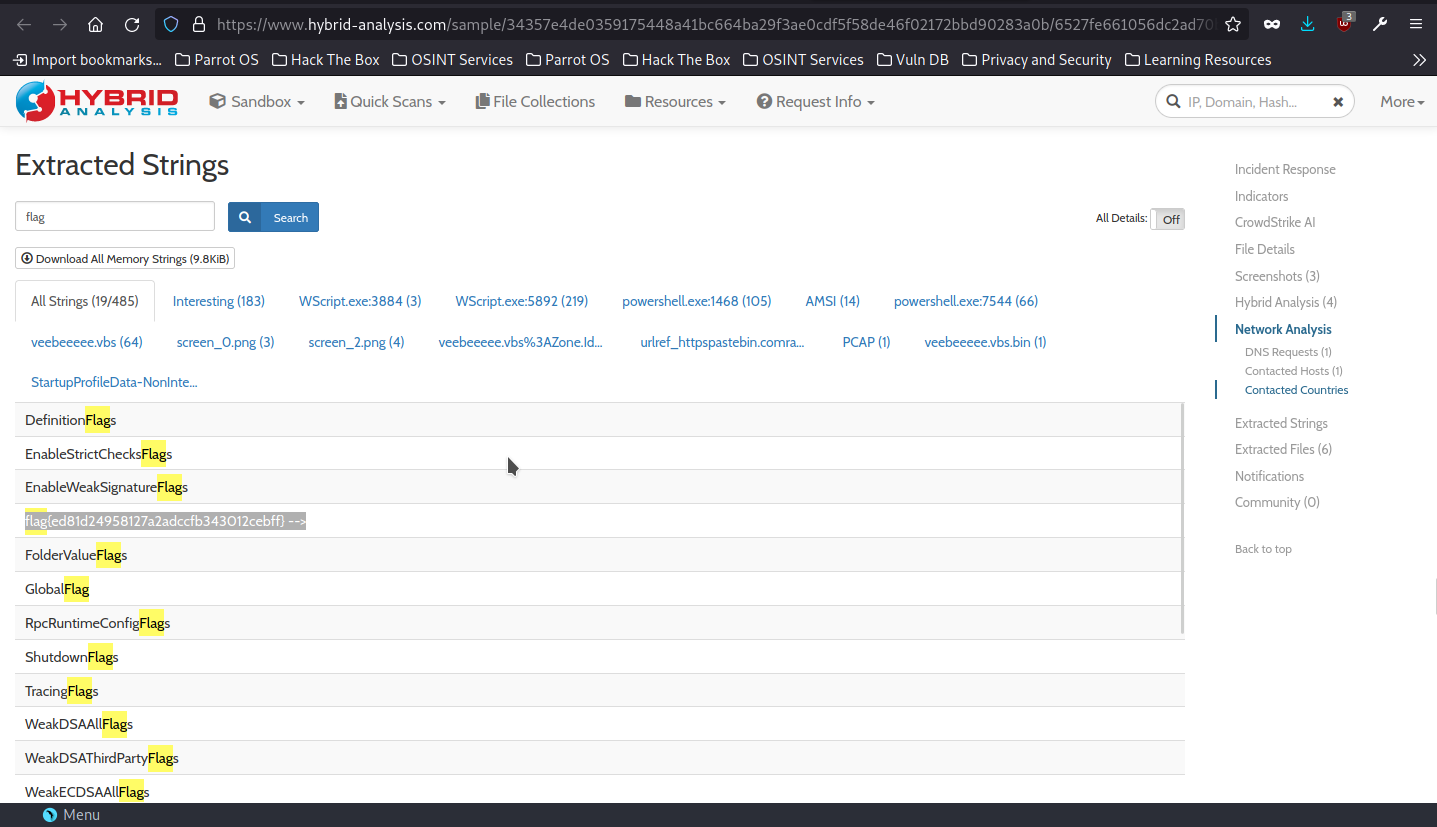This screenshot has height=827, width=1437.
Task: Click the strings list vertical scrollbar
Action: [1183, 518]
